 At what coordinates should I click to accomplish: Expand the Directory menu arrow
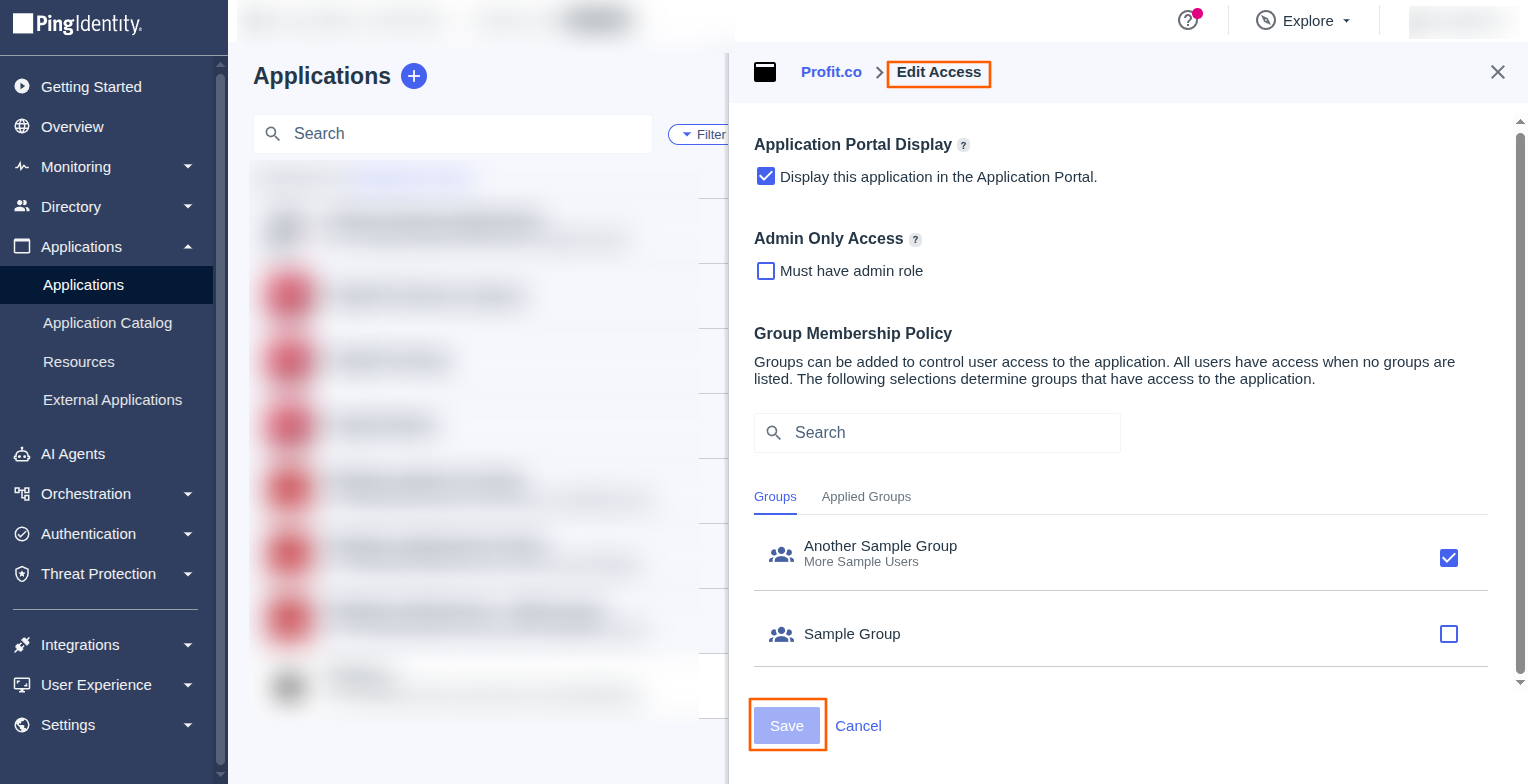tap(188, 207)
